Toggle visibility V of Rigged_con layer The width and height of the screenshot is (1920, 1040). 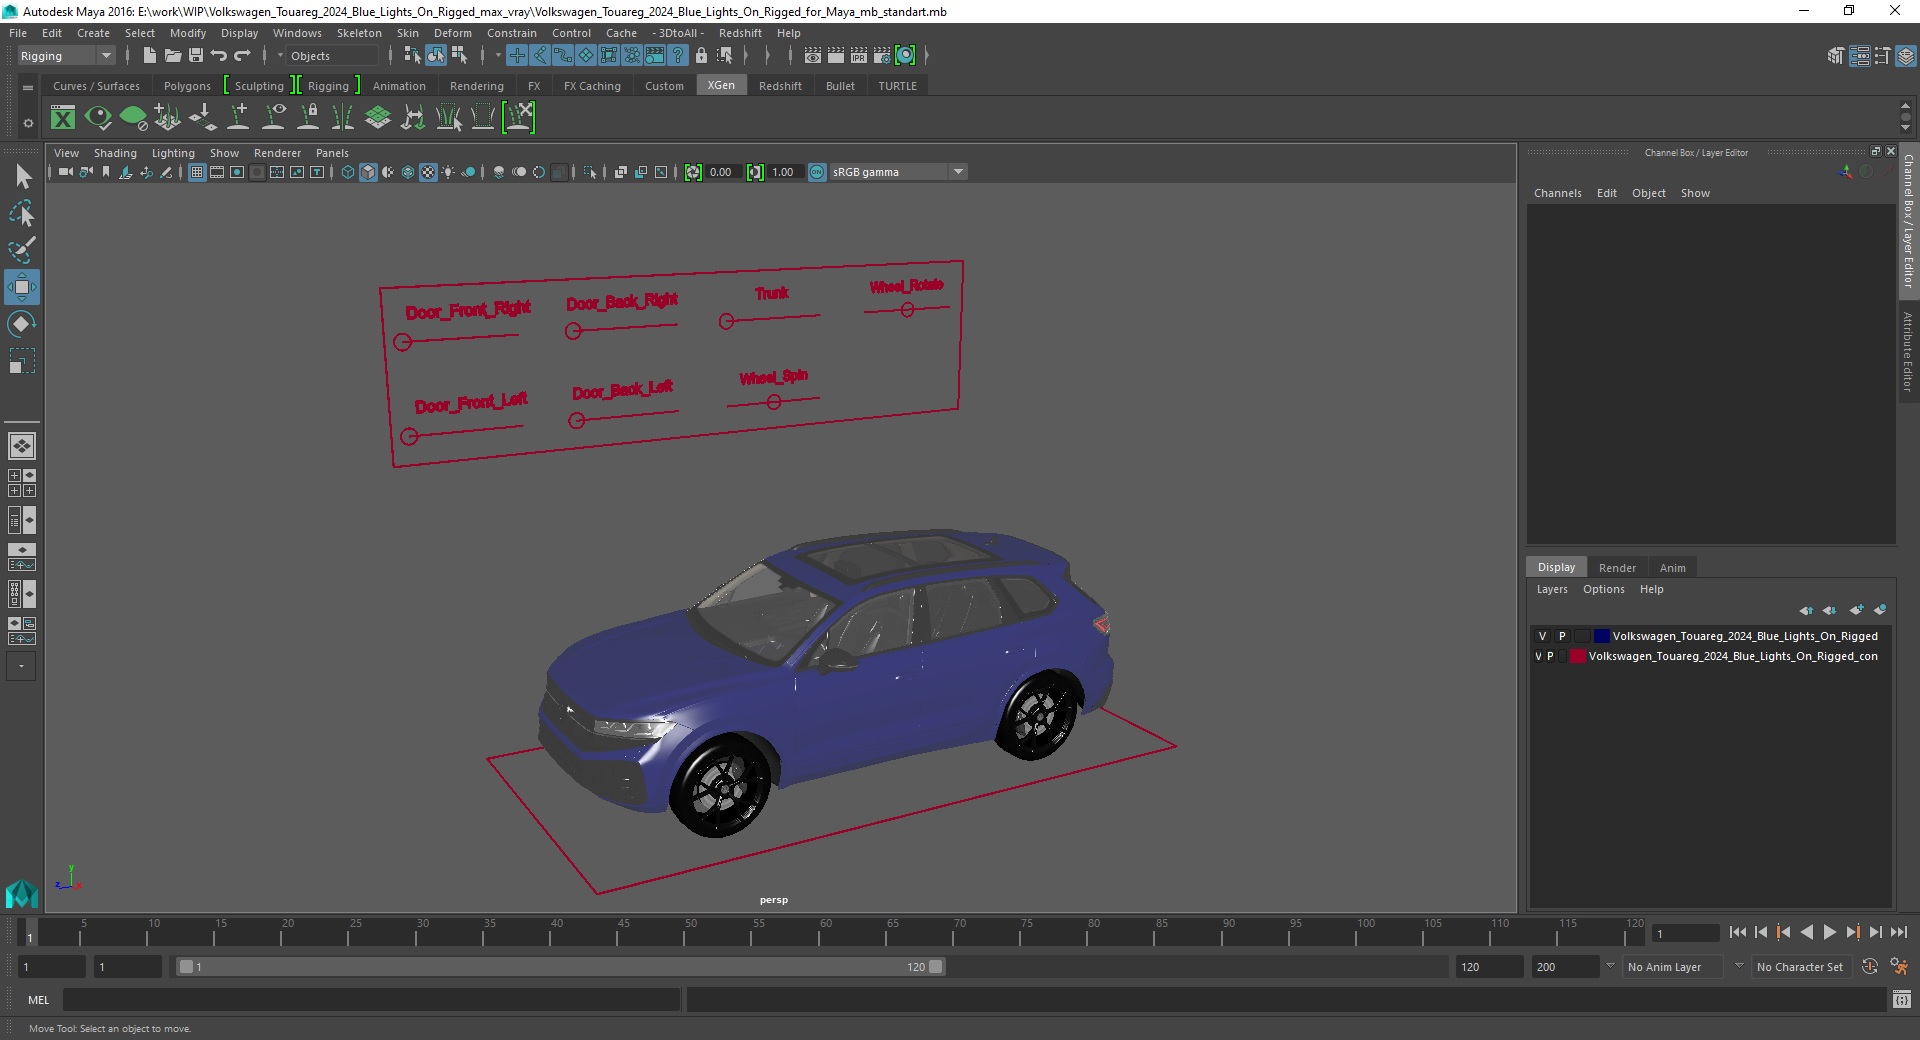coord(1538,656)
